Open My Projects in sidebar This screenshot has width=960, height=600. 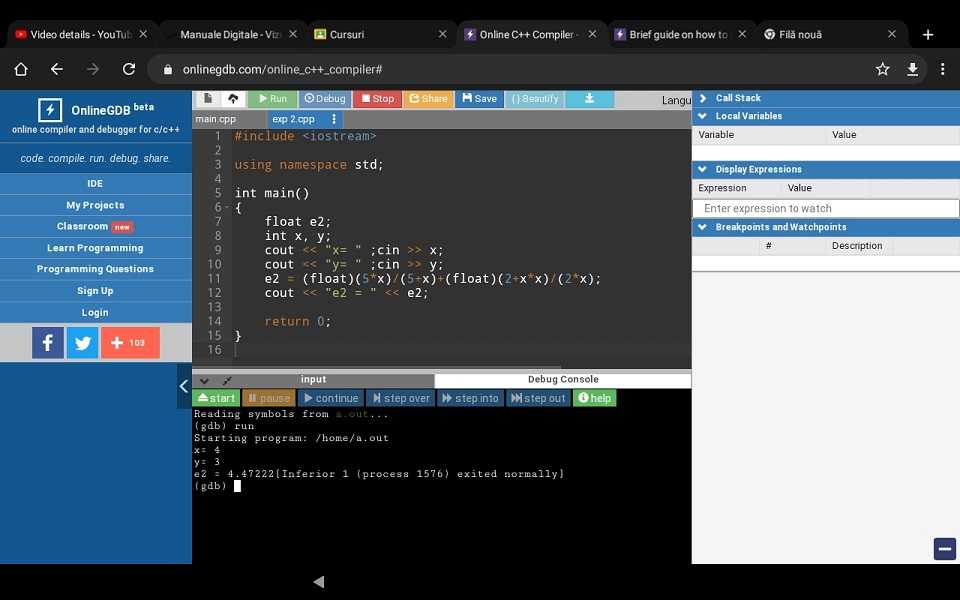pos(95,205)
